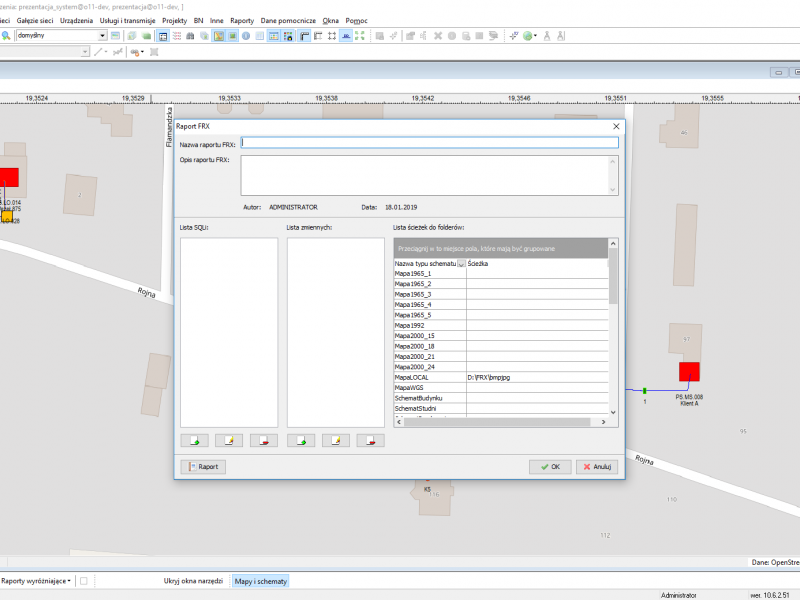Click the 'Ścieżka' column header
The height and width of the screenshot is (600, 800).
tap(537, 264)
